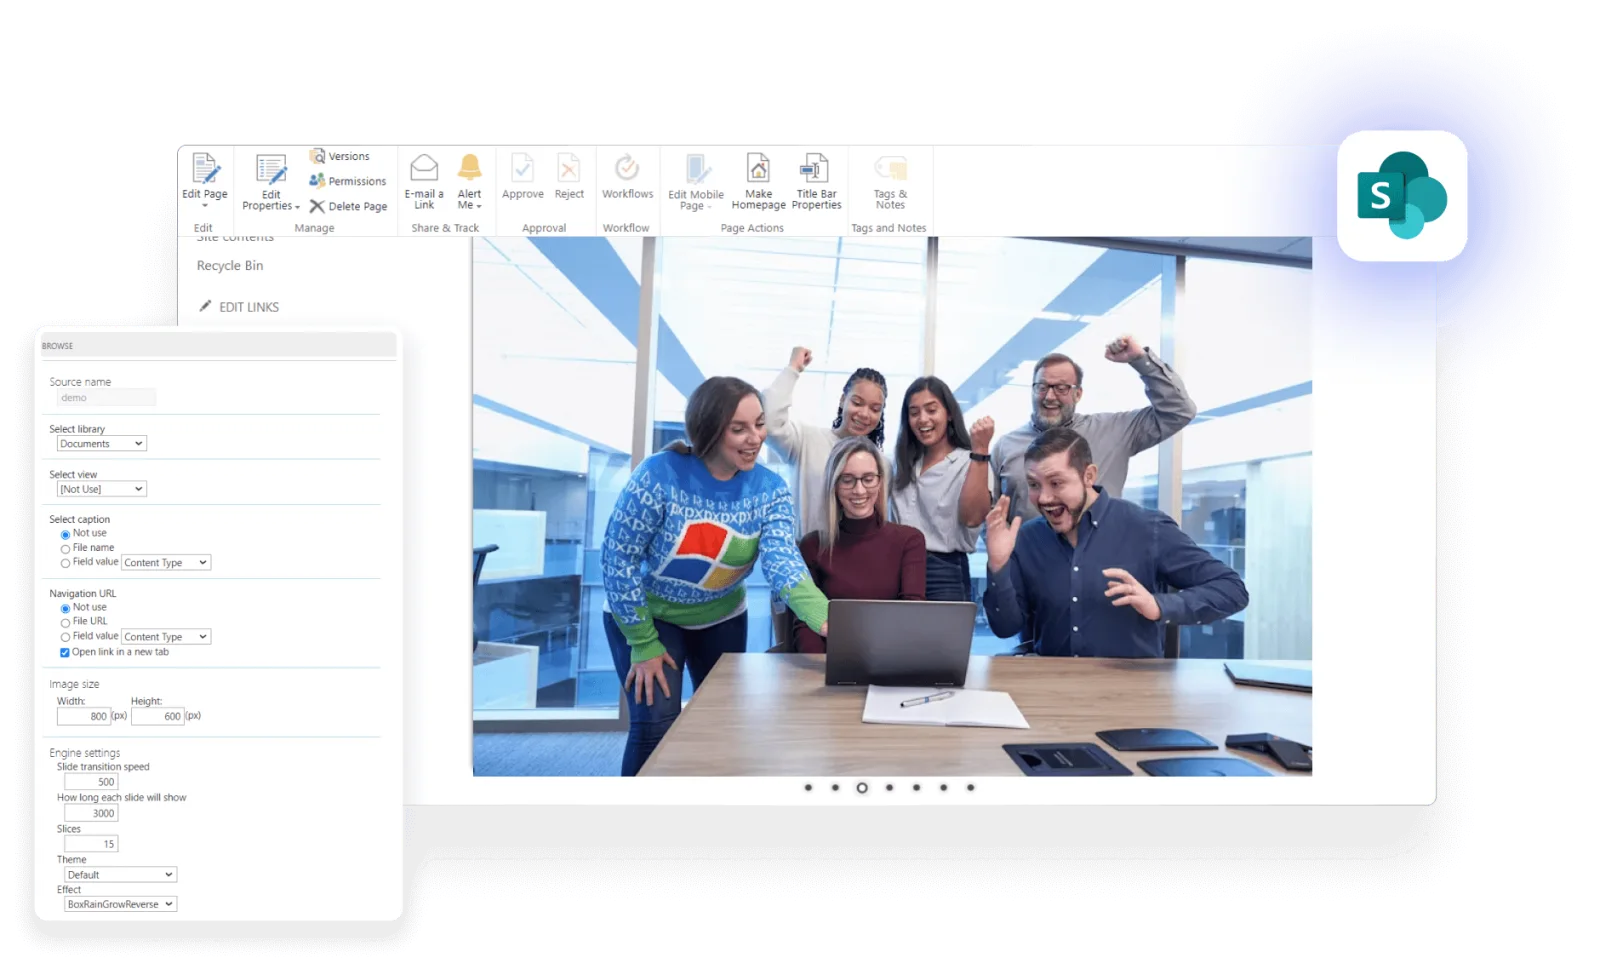1600x969 pixels.
Task: Click the slideshow team photo
Action: tap(892, 506)
